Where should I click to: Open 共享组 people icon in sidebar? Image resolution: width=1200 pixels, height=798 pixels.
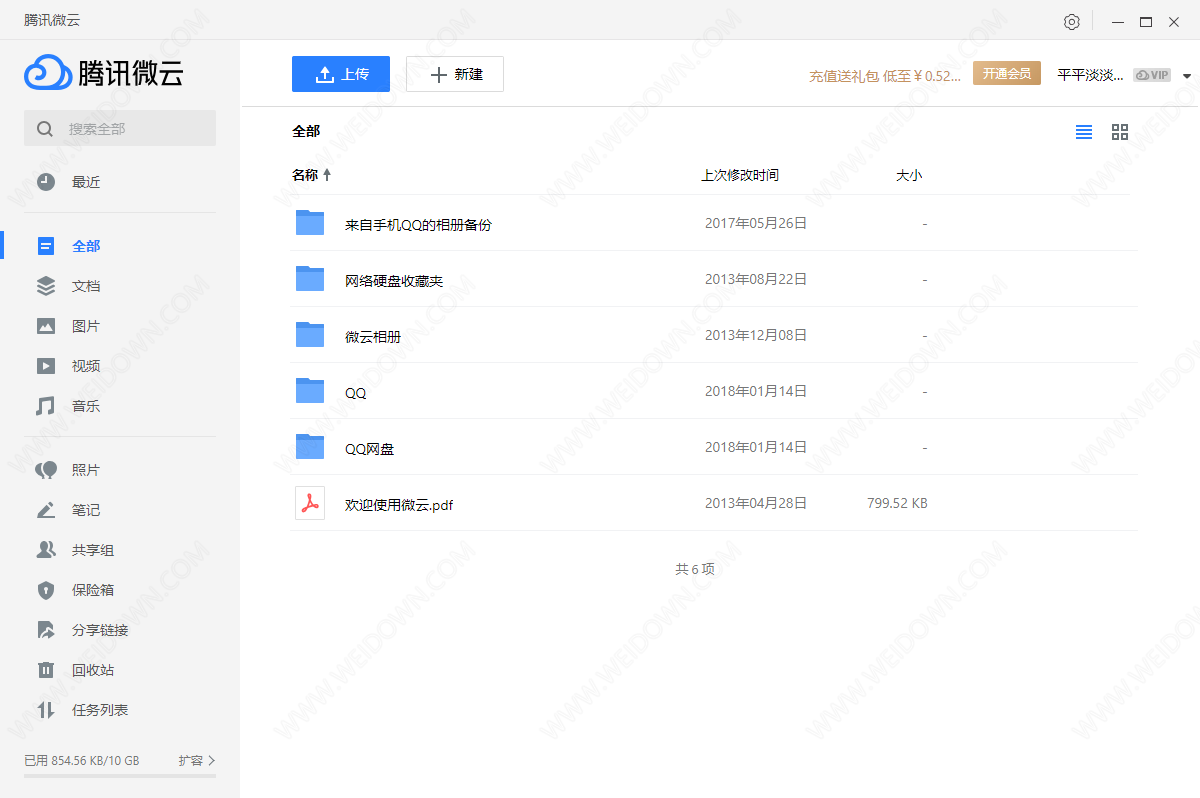(x=46, y=550)
